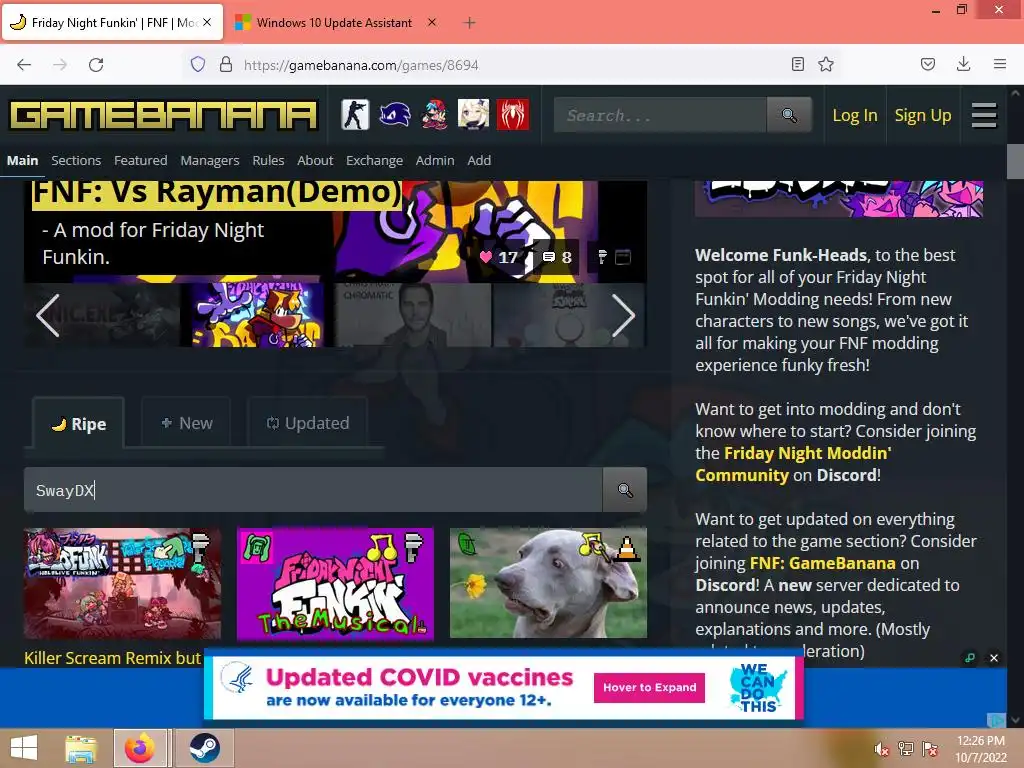The width and height of the screenshot is (1024, 768).
Task: Open Firefox downloads panel
Action: 963,64
